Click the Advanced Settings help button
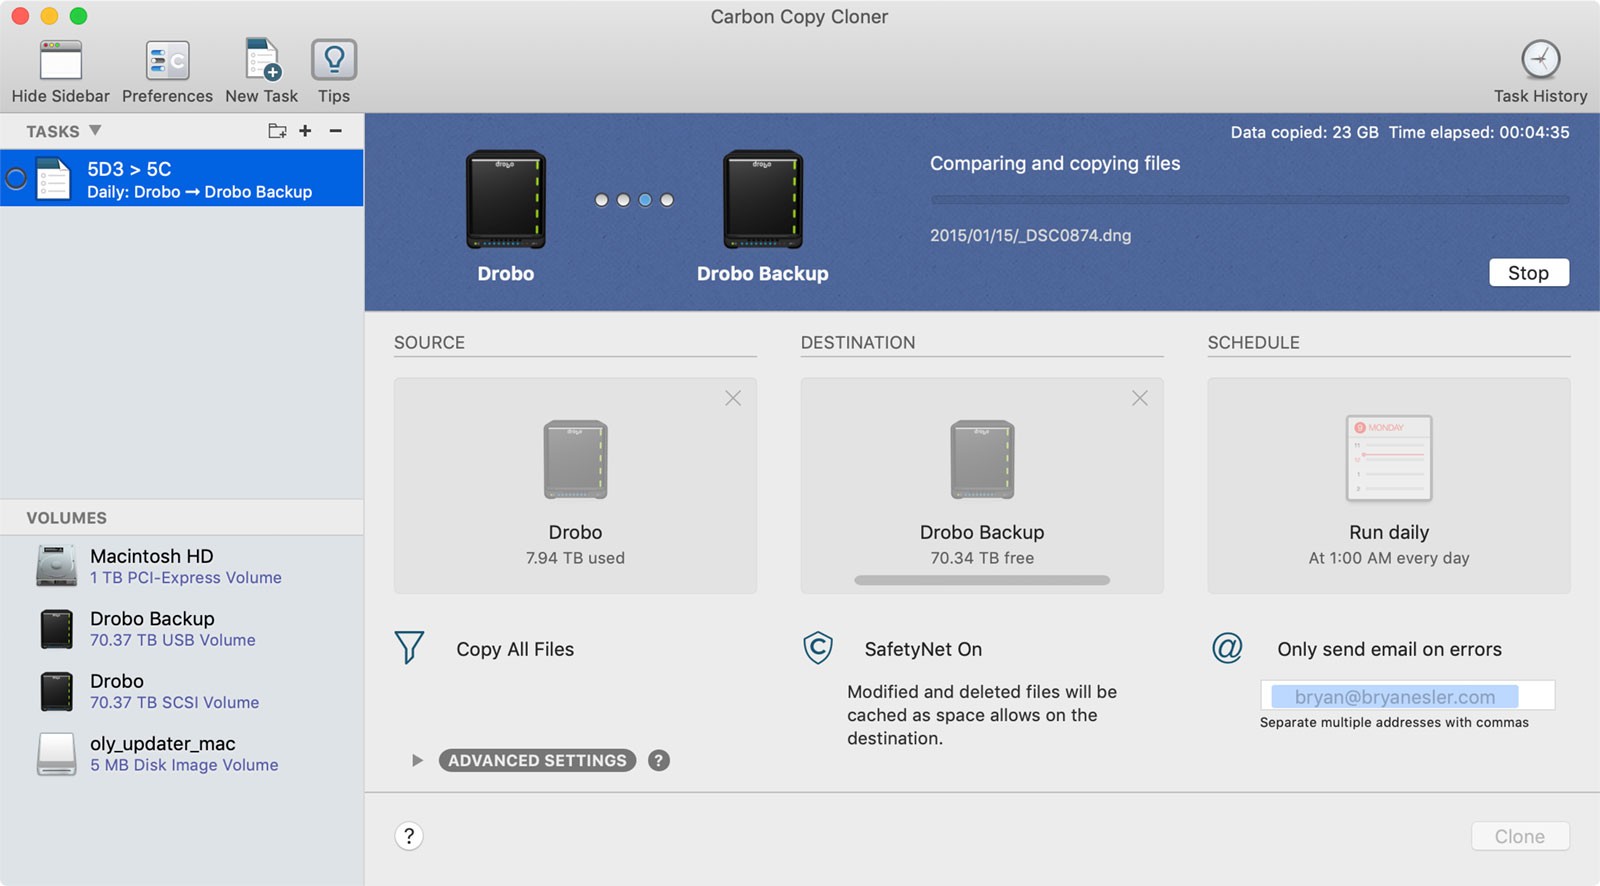Image resolution: width=1600 pixels, height=886 pixels. (658, 761)
